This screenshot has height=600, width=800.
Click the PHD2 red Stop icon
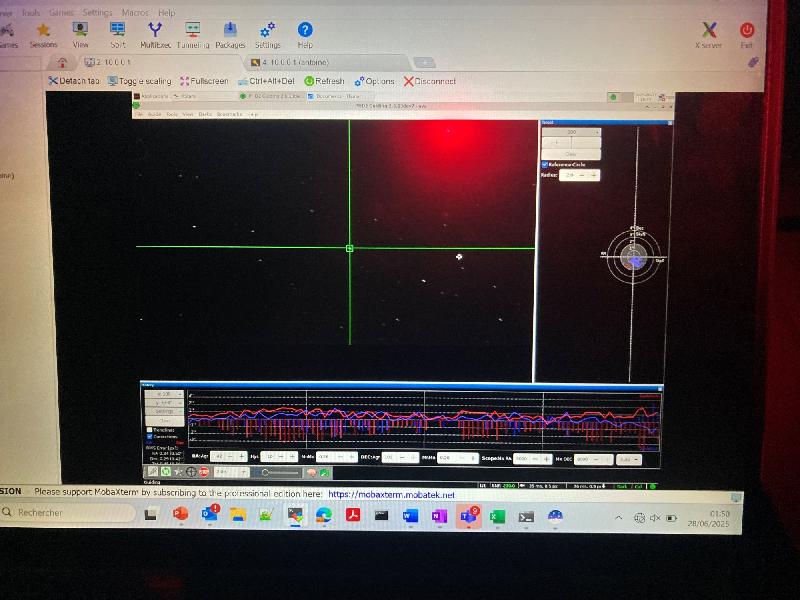pyautogui.click(x=204, y=472)
